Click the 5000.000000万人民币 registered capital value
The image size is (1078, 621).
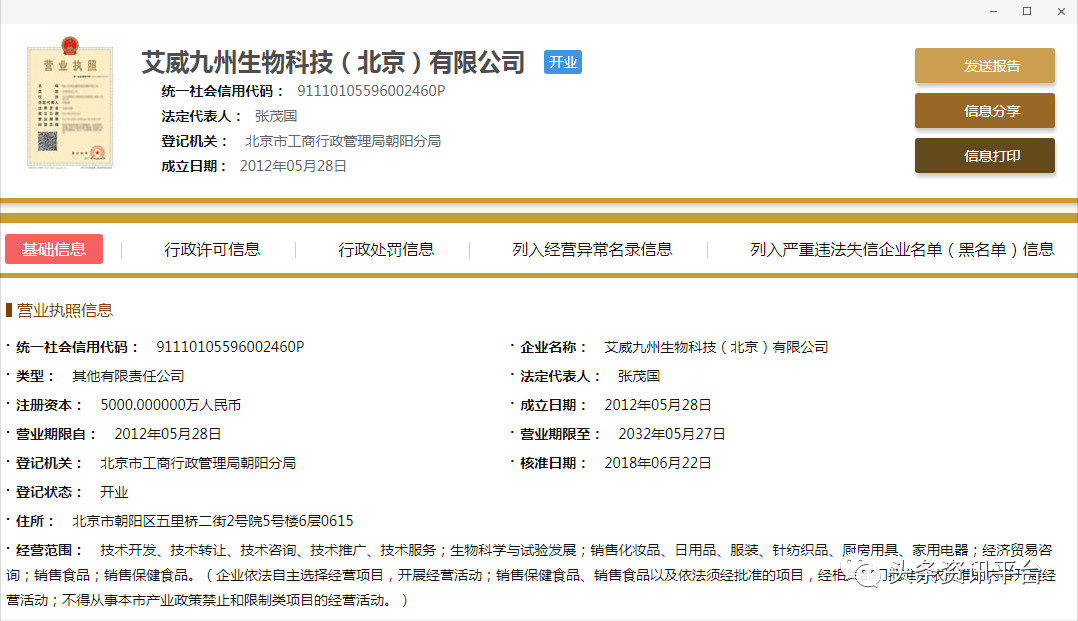pyautogui.click(x=171, y=405)
